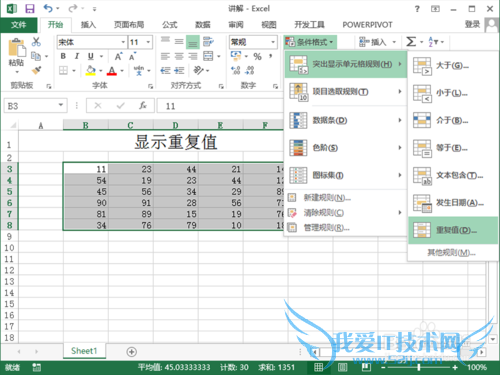The height and width of the screenshot is (375, 500).
Task: Click the yellow fill color button
Action: point(90,70)
